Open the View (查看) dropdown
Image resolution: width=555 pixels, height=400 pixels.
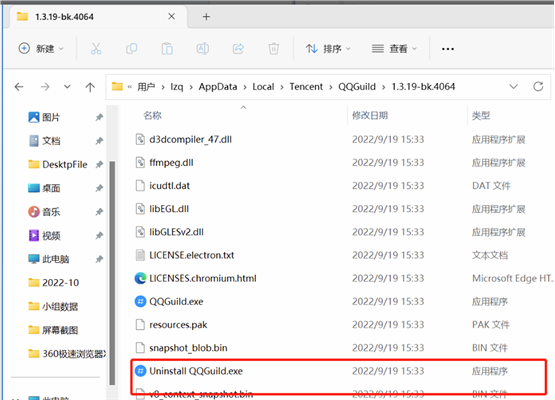coord(394,48)
